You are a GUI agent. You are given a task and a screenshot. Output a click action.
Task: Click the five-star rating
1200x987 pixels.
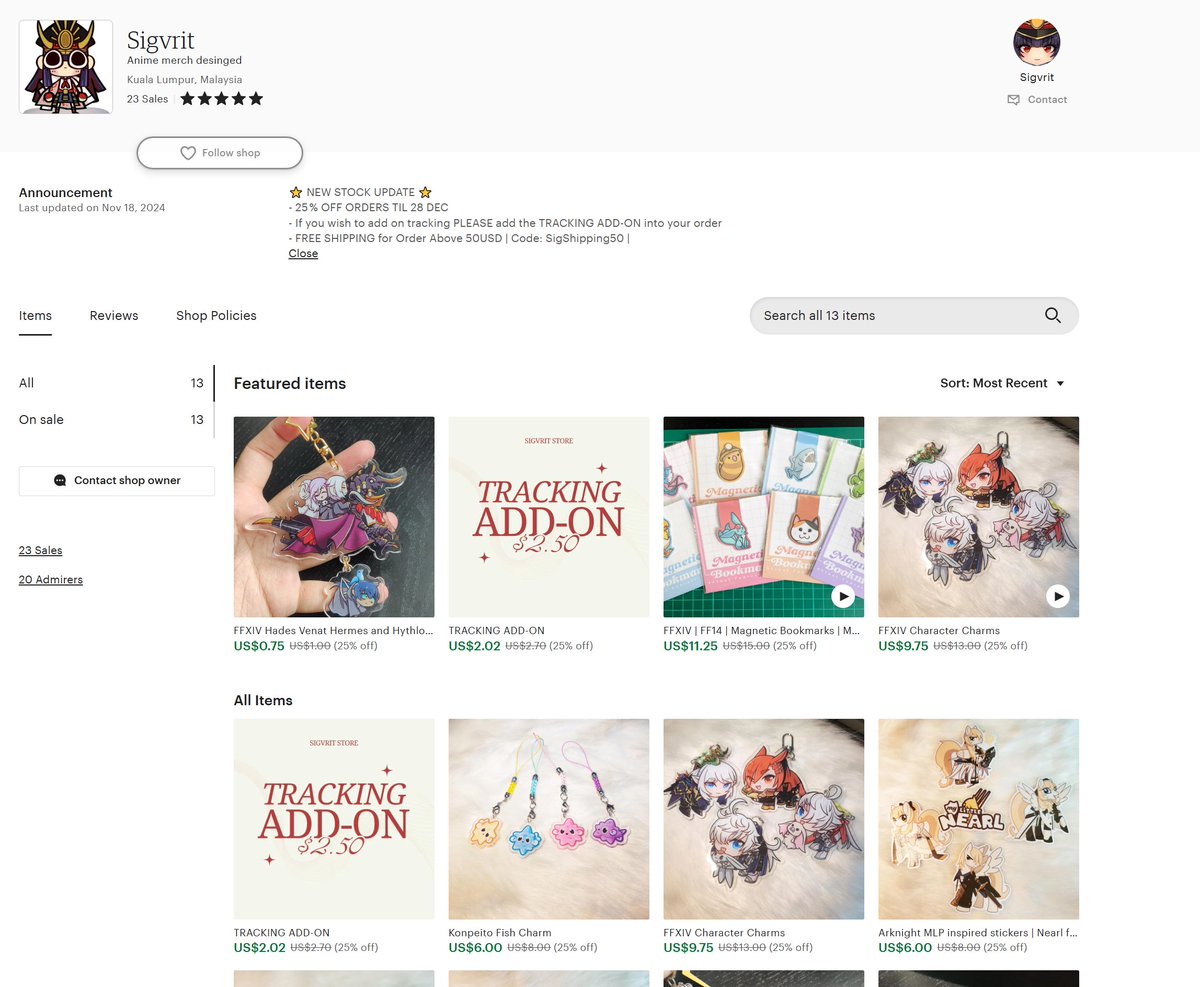click(x=222, y=99)
